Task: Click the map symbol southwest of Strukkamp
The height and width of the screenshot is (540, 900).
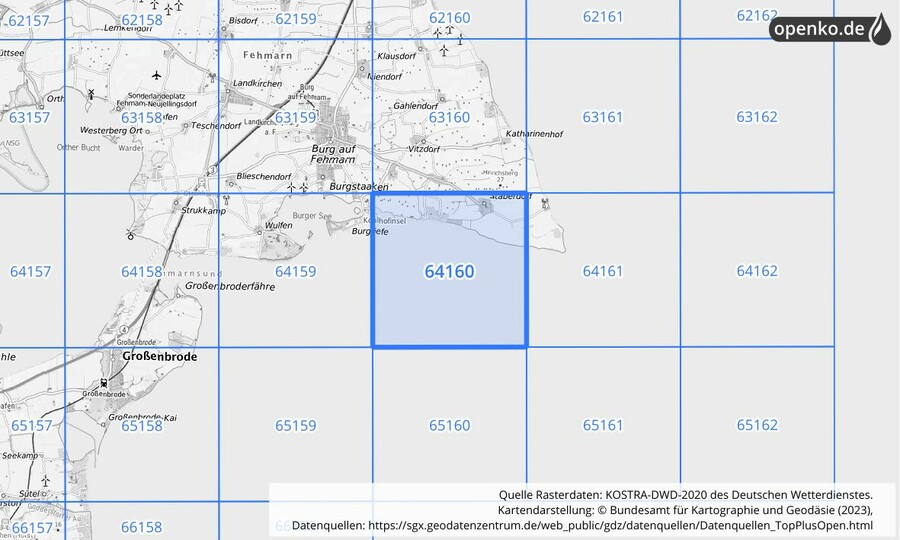Action: tap(130, 234)
